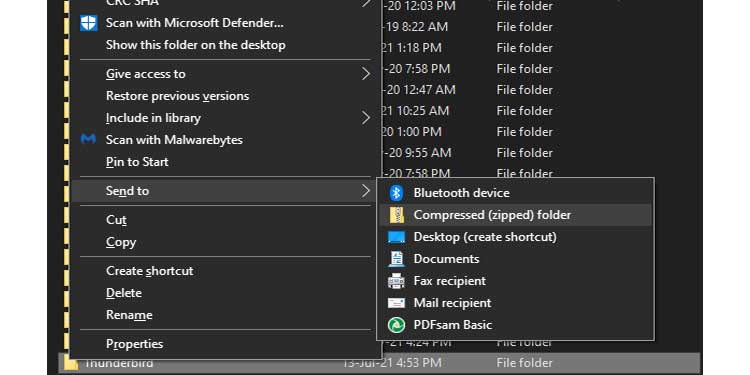Click the 4:53 PM date cell
Screen dimensions: 750x375
tap(392, 363)
